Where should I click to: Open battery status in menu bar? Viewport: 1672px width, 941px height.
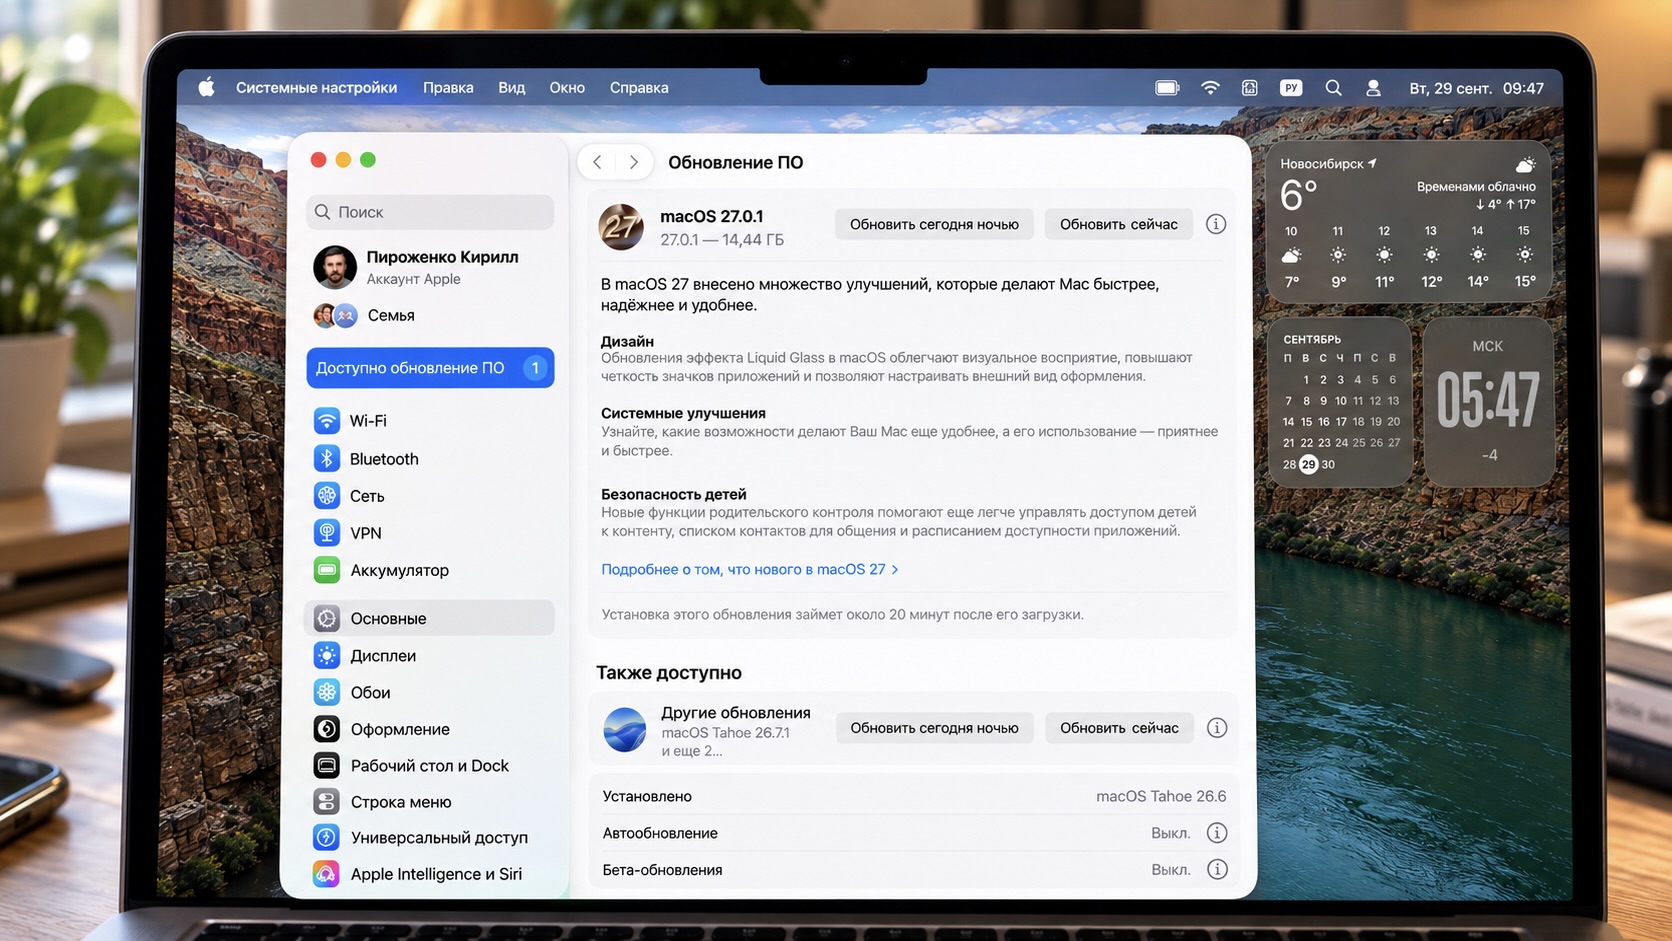click(x=1167, y=88)
